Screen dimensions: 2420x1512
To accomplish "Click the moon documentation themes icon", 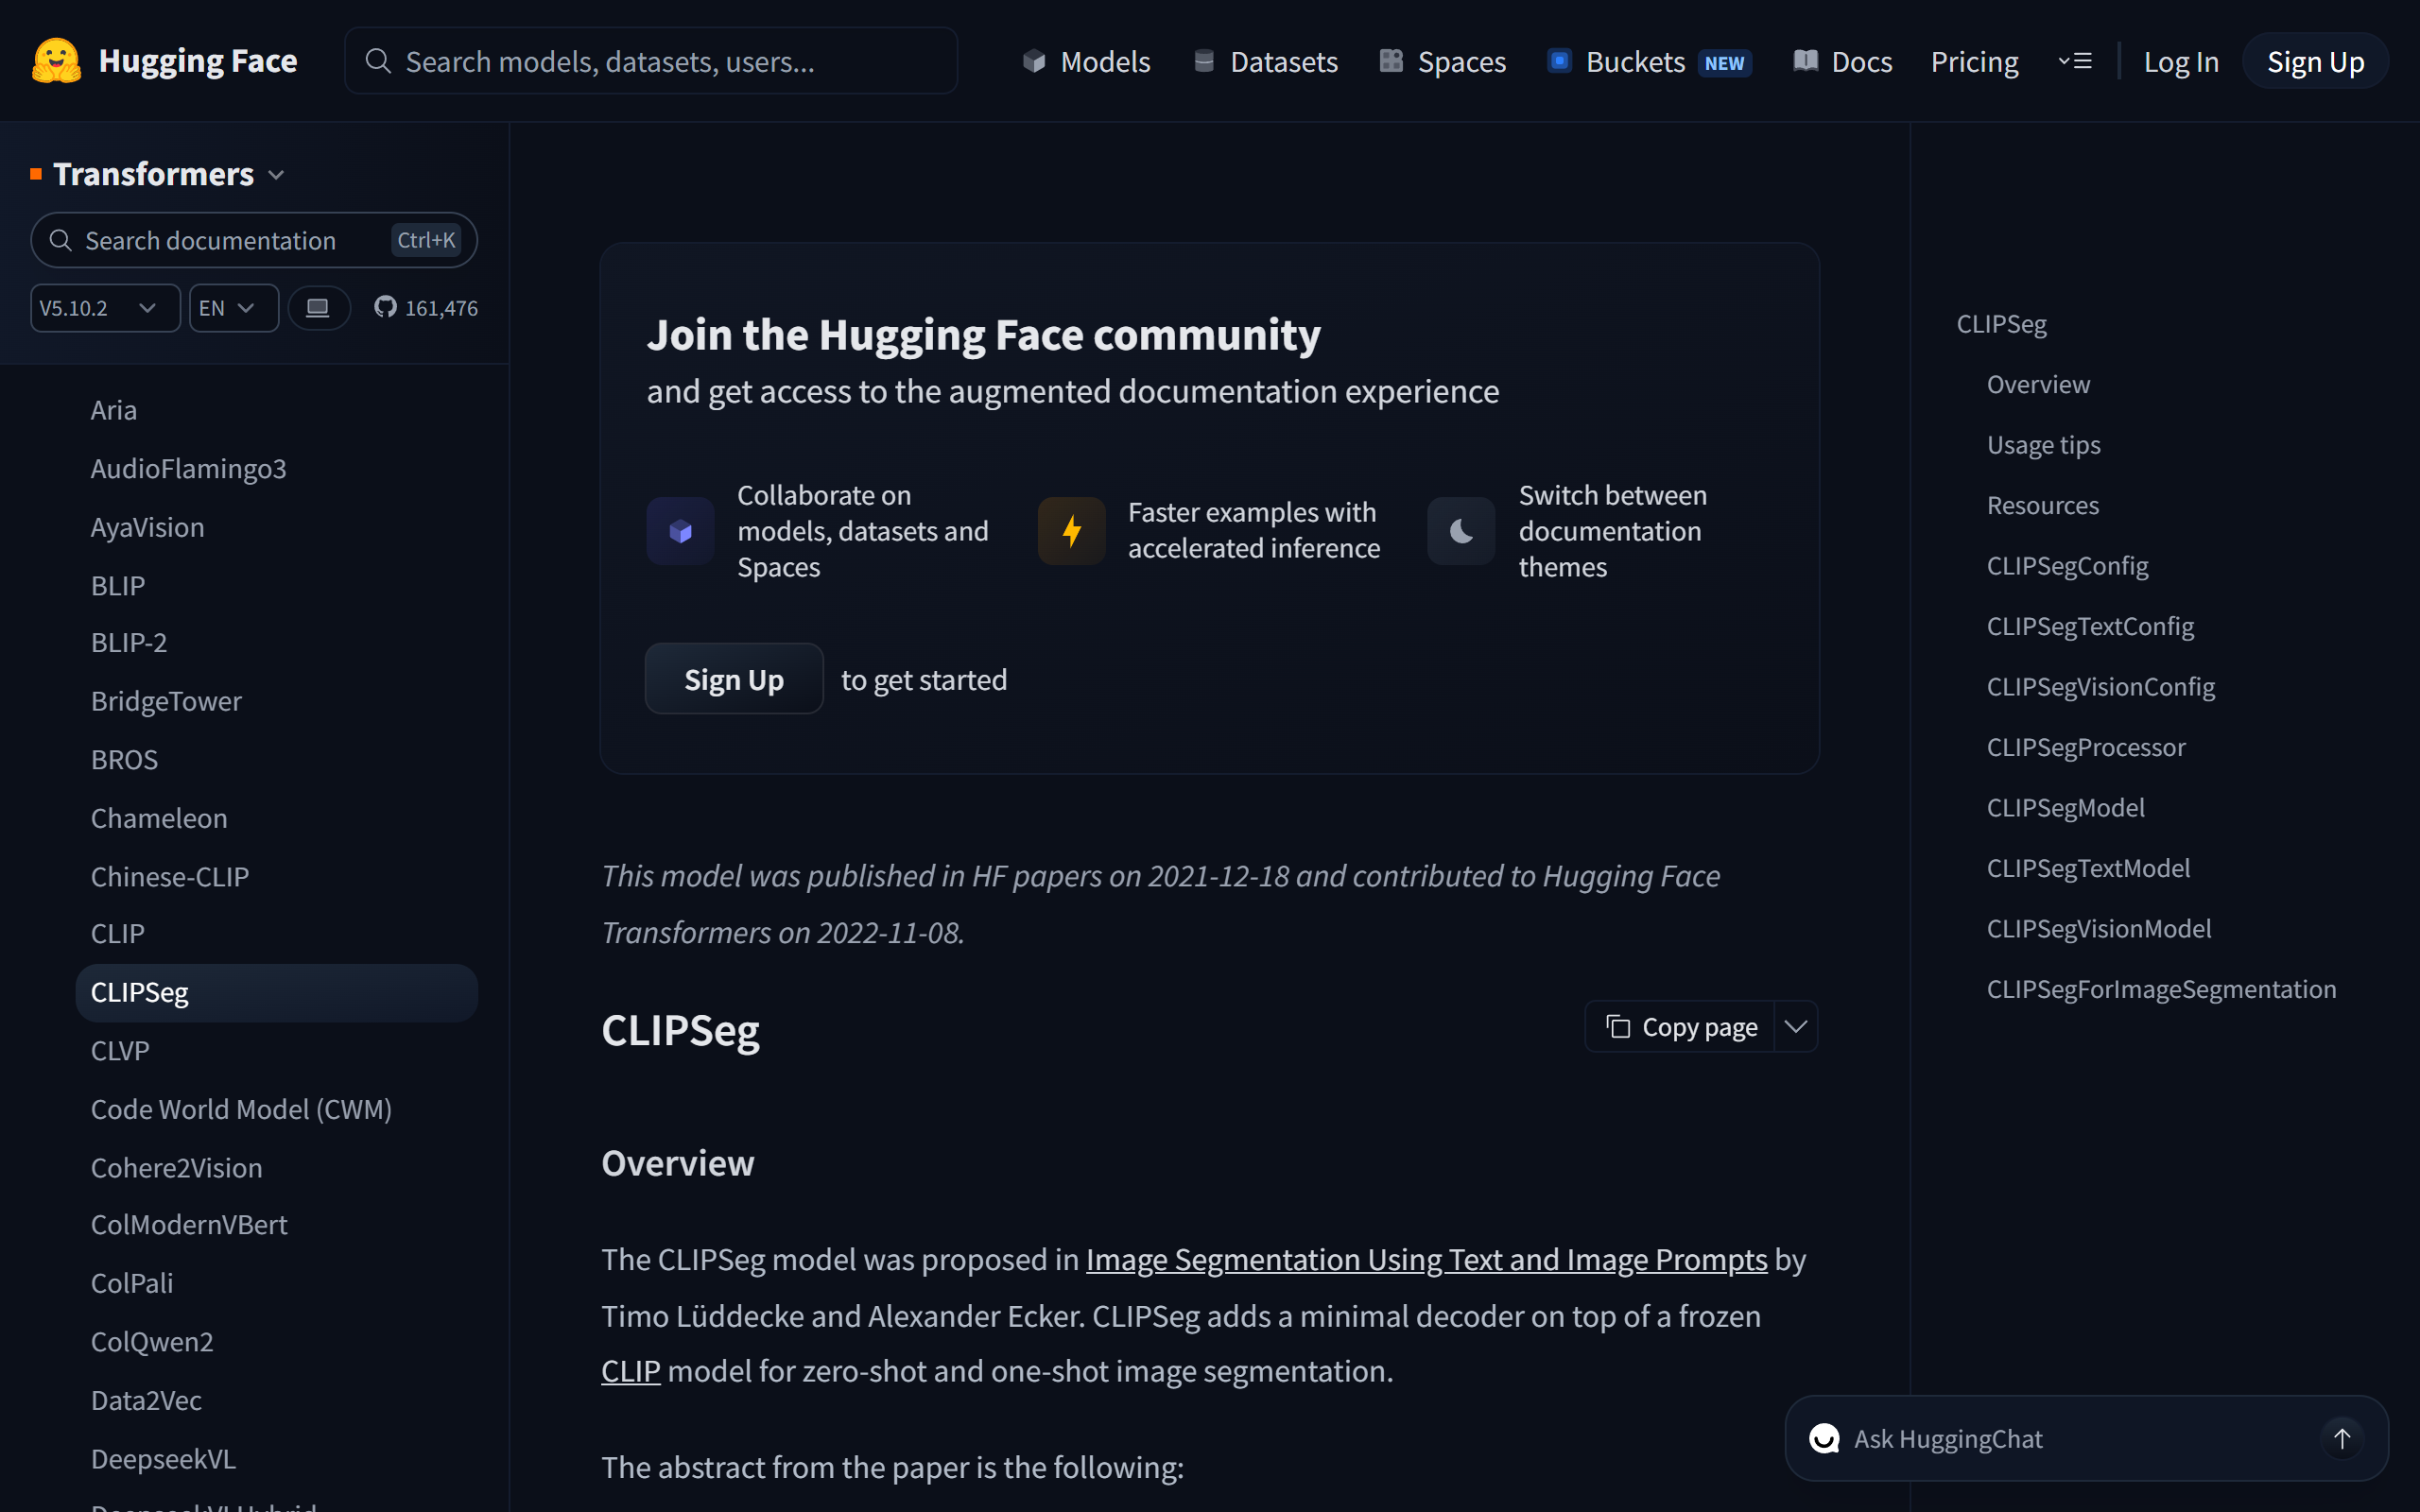I will pos(1461,531).
